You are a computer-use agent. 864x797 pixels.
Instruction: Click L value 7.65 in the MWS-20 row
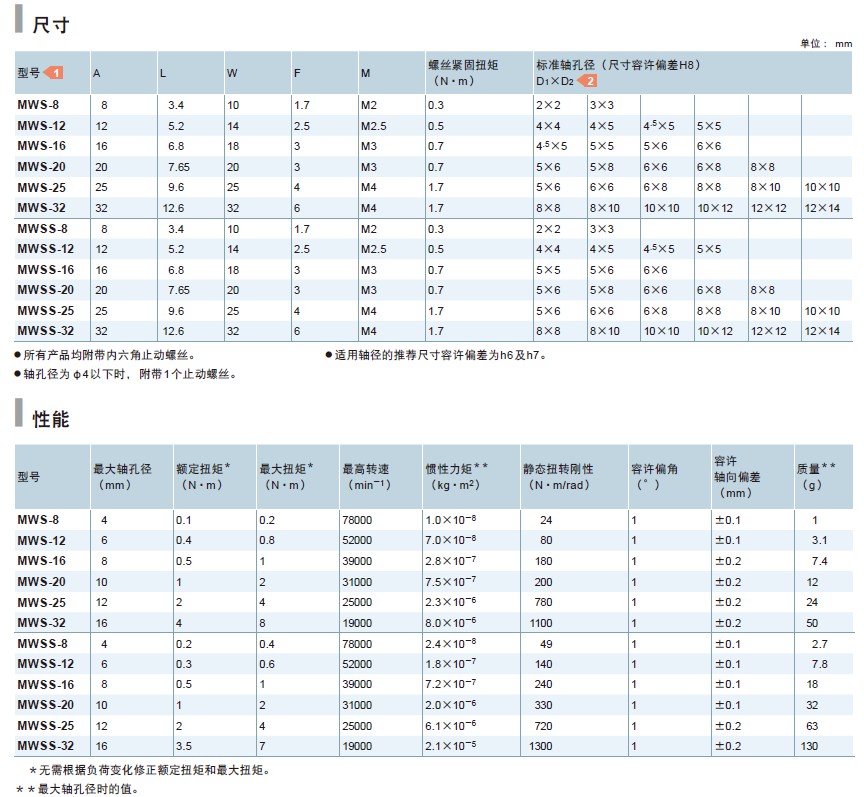(179, 167)
